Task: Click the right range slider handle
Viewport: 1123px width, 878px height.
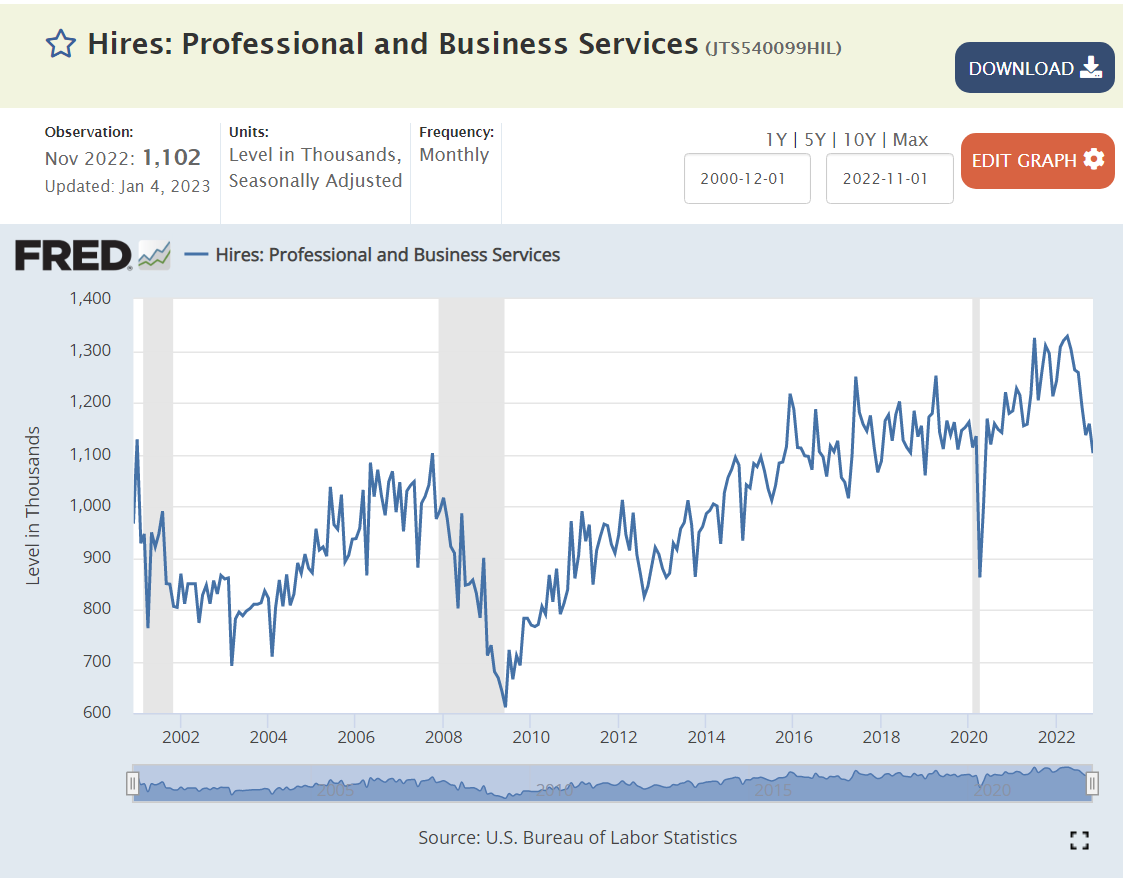Action: coord(1093,783)
